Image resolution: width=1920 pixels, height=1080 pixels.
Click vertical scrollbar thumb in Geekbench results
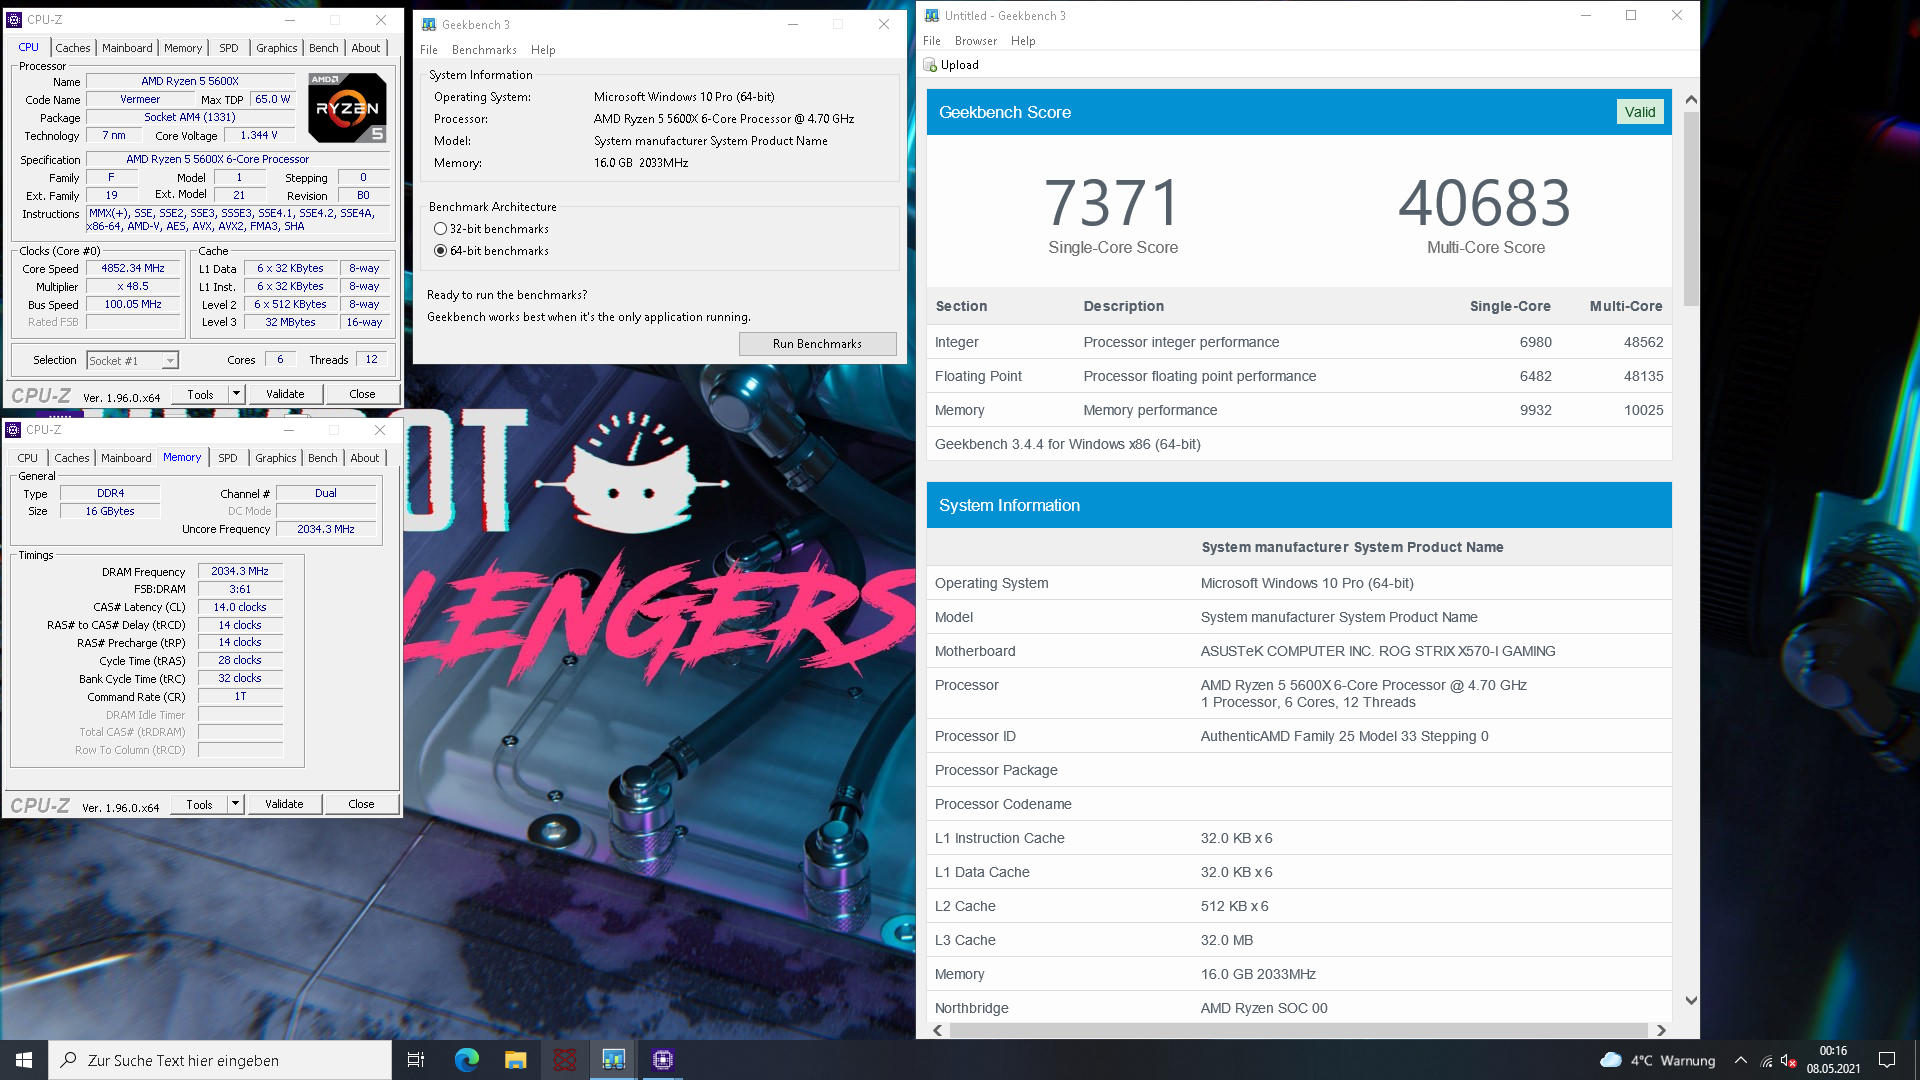[x=1690, y=208]
